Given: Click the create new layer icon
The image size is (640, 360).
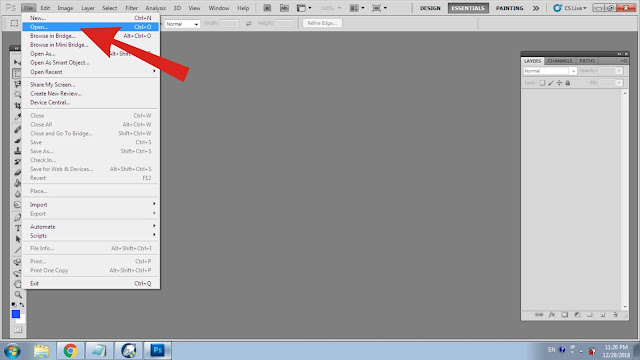Looking at the screenshot, I should tap(602, 315).
